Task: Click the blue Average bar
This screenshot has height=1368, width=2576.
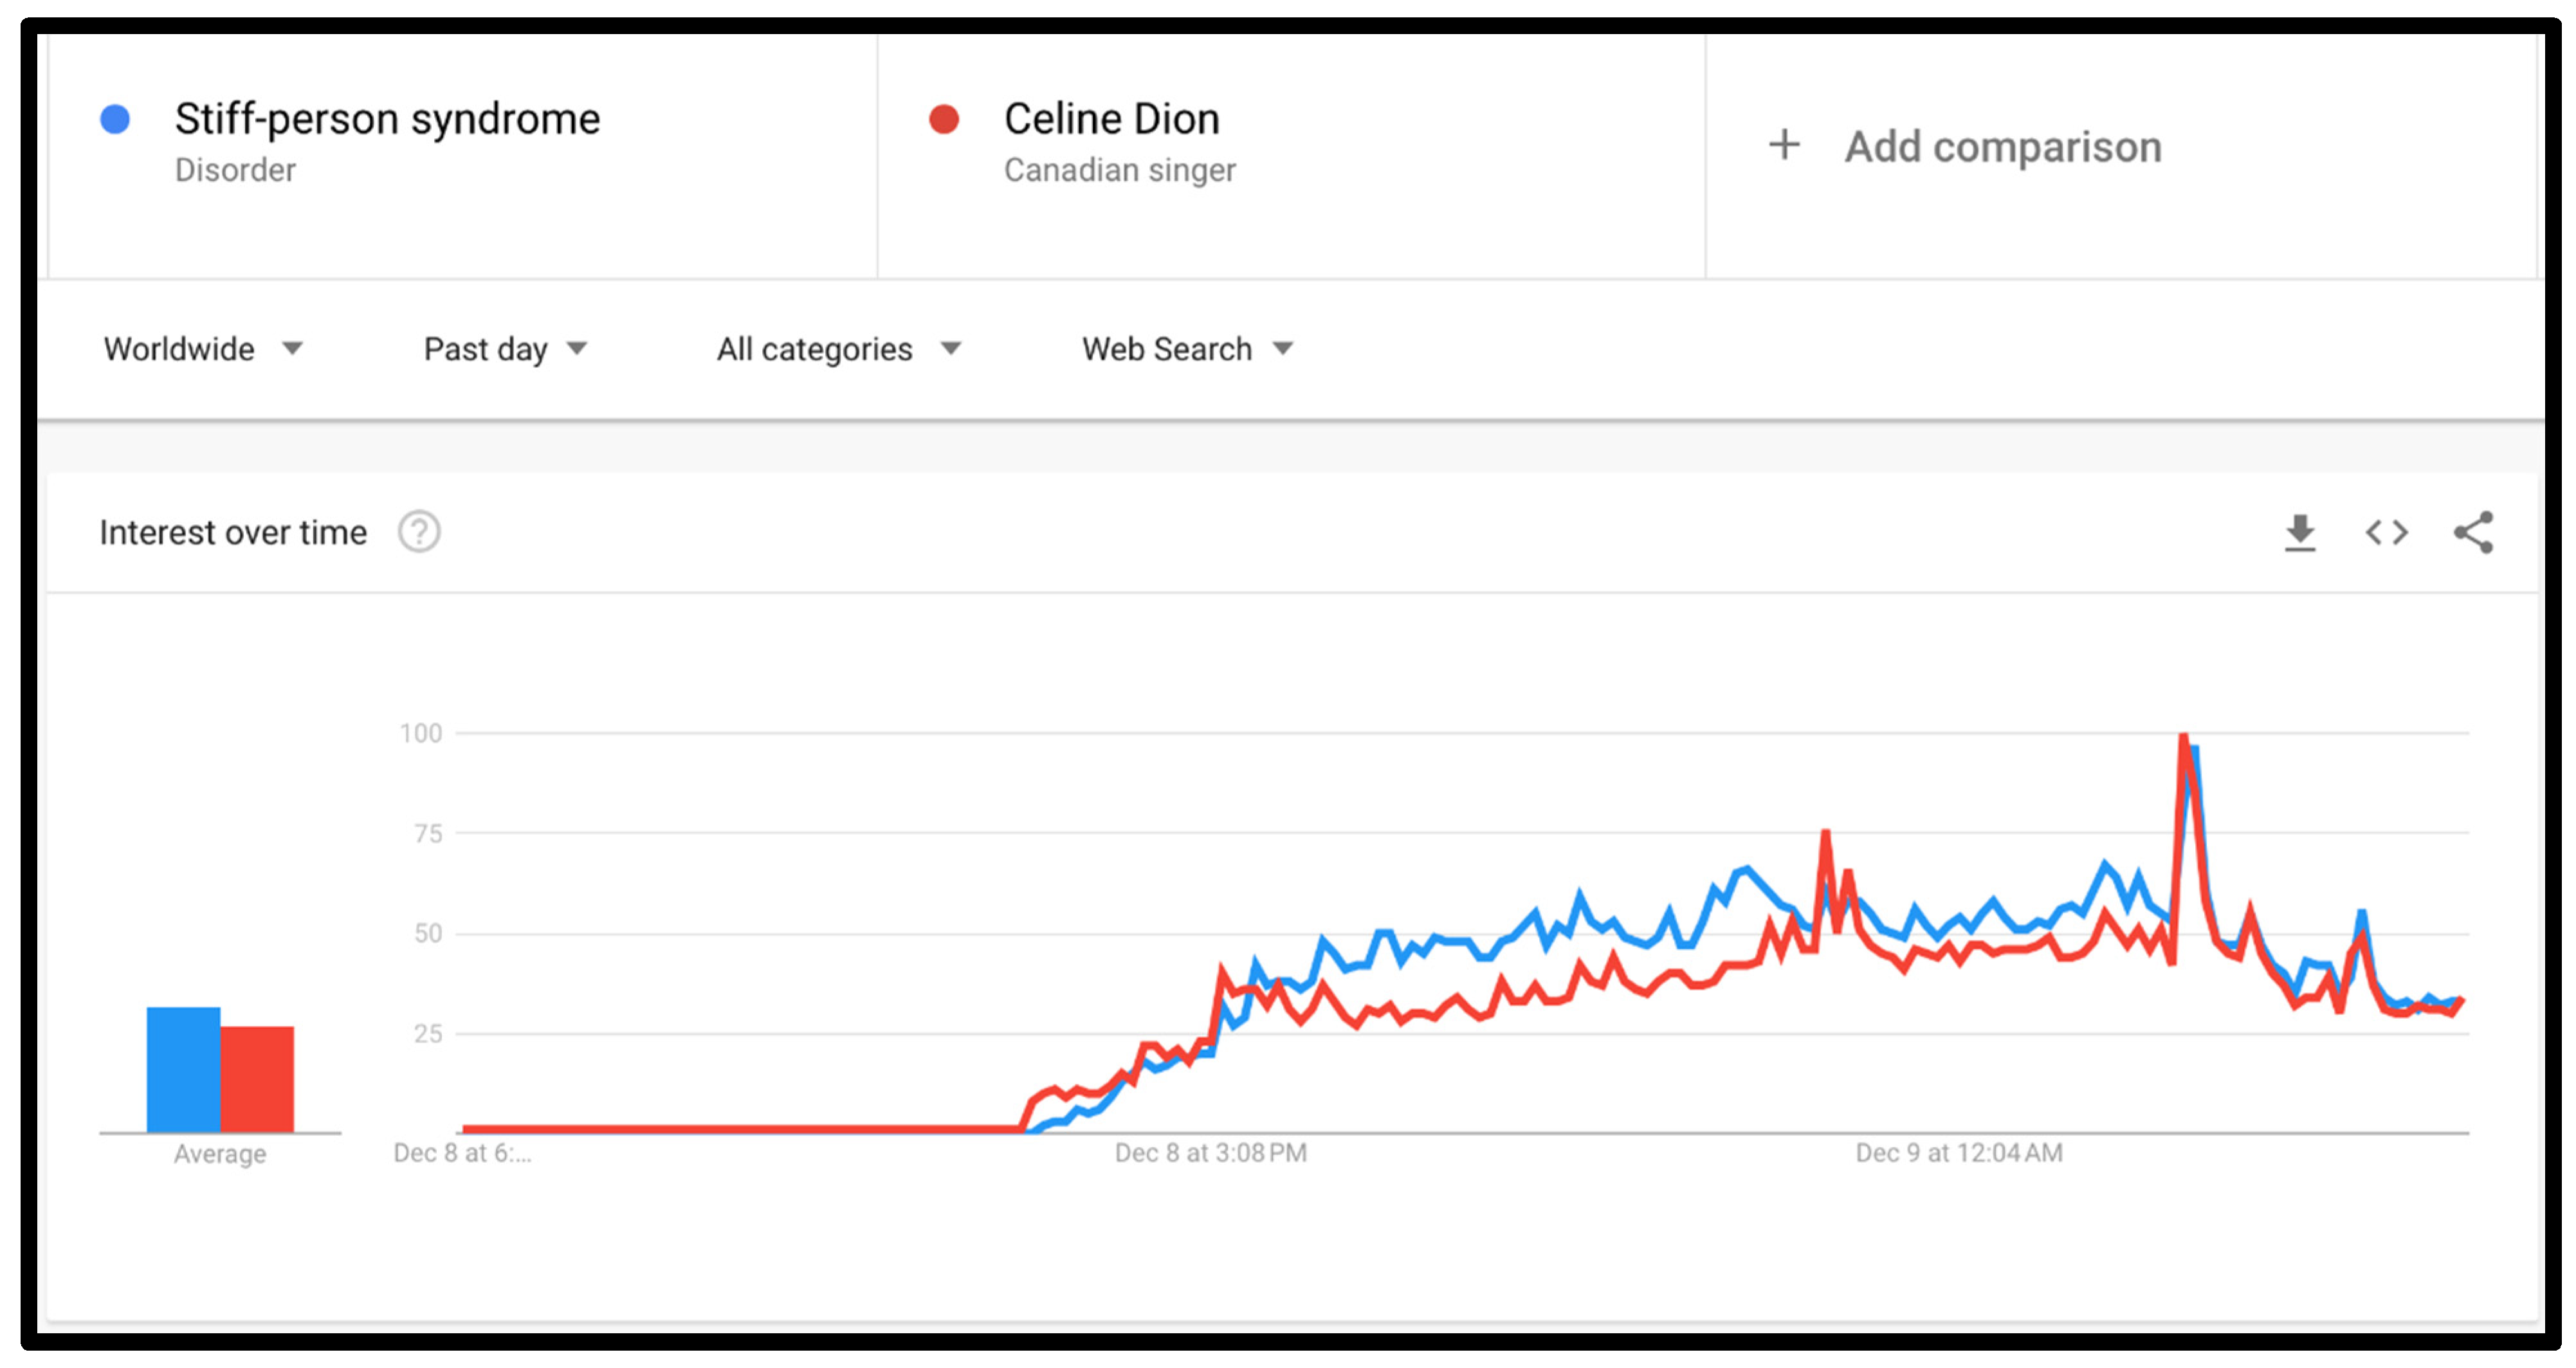Action: 183,1069
